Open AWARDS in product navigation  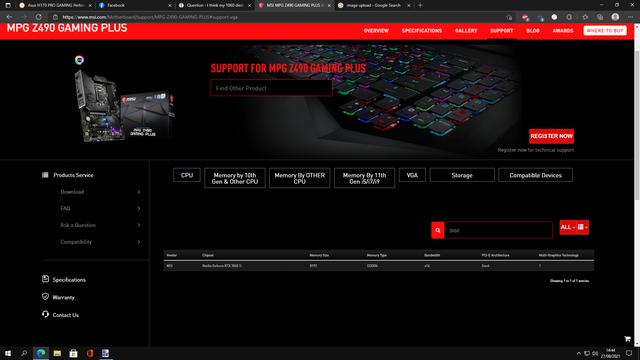pyautogui.click(x=563, y=31)
